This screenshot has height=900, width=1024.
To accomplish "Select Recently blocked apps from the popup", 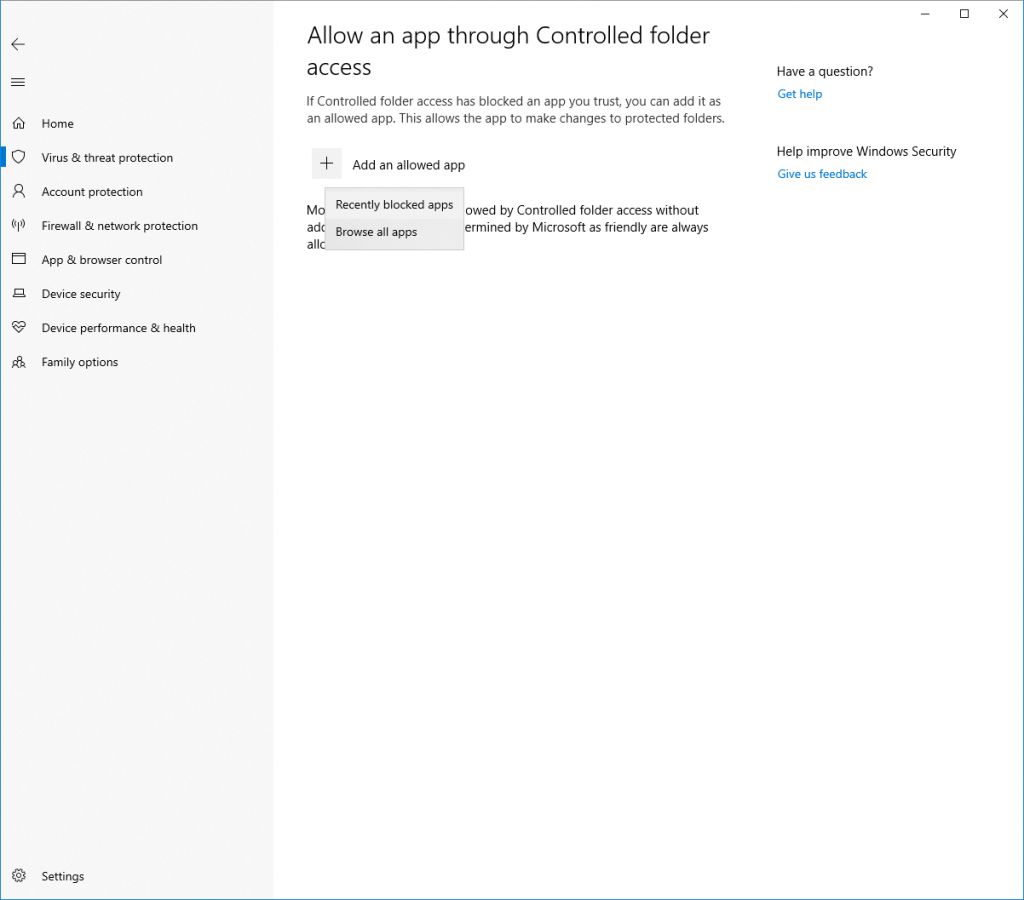I will click(x=394, y=205).
